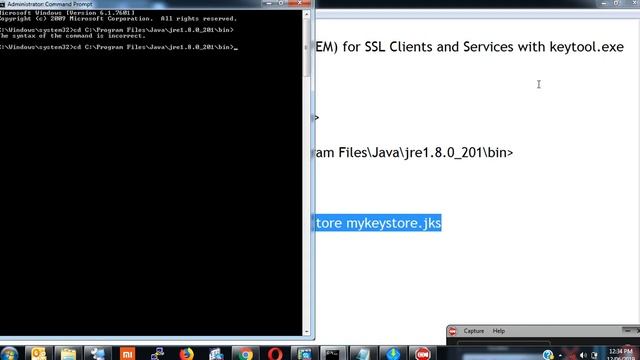
Task: Open the system clock showing 12:34 PM
Action: 621,353
